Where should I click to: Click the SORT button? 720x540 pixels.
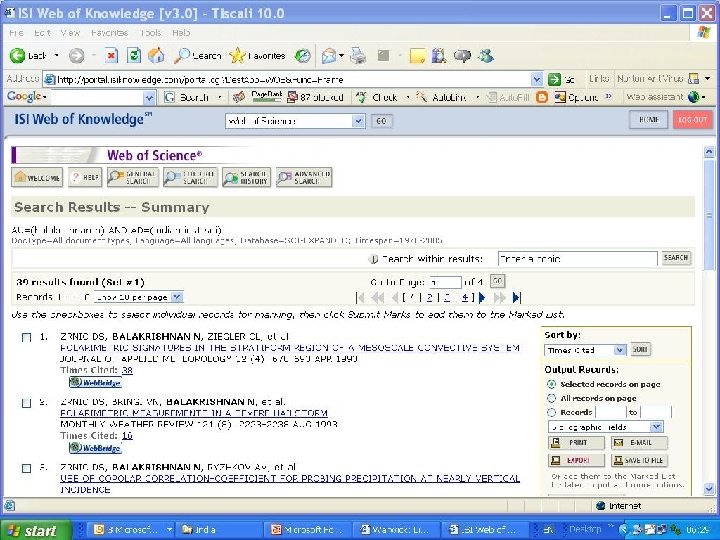(x=640, y=349)
